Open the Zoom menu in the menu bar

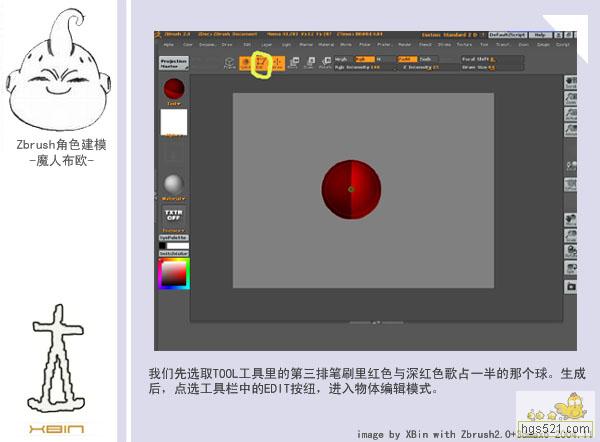pos(523,44)
